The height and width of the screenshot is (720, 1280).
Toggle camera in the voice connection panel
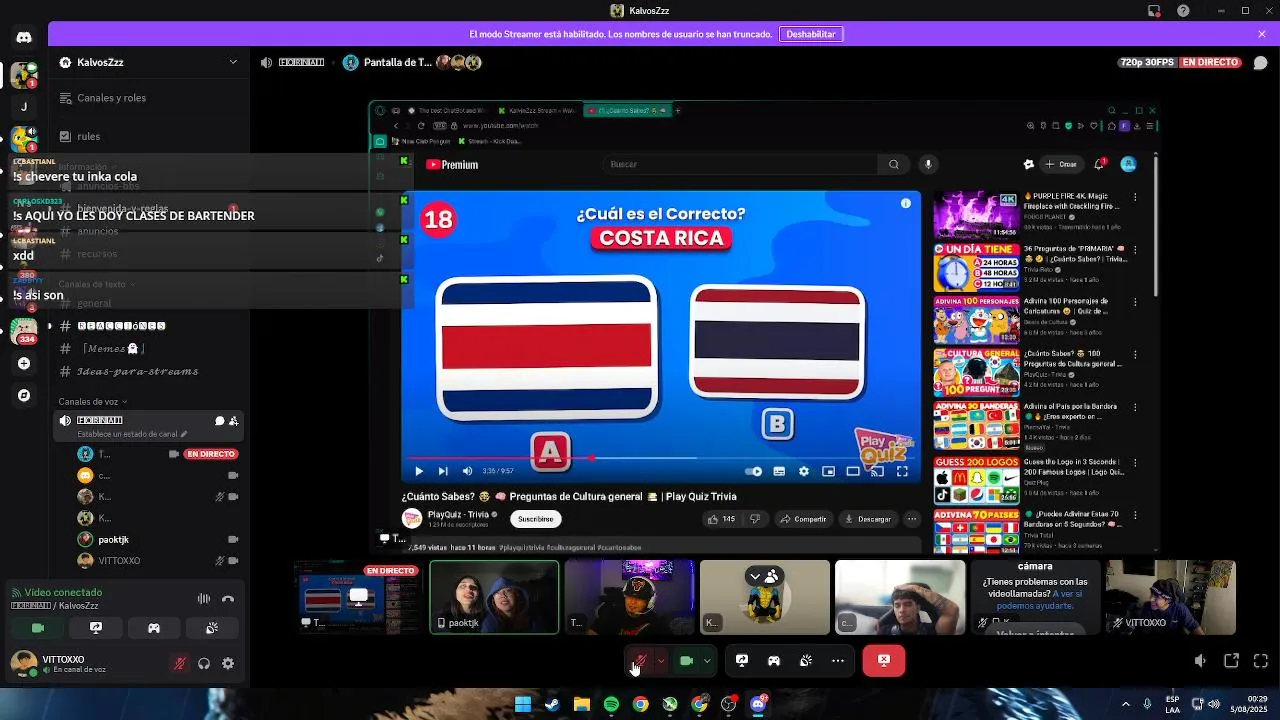coord(38,628)
